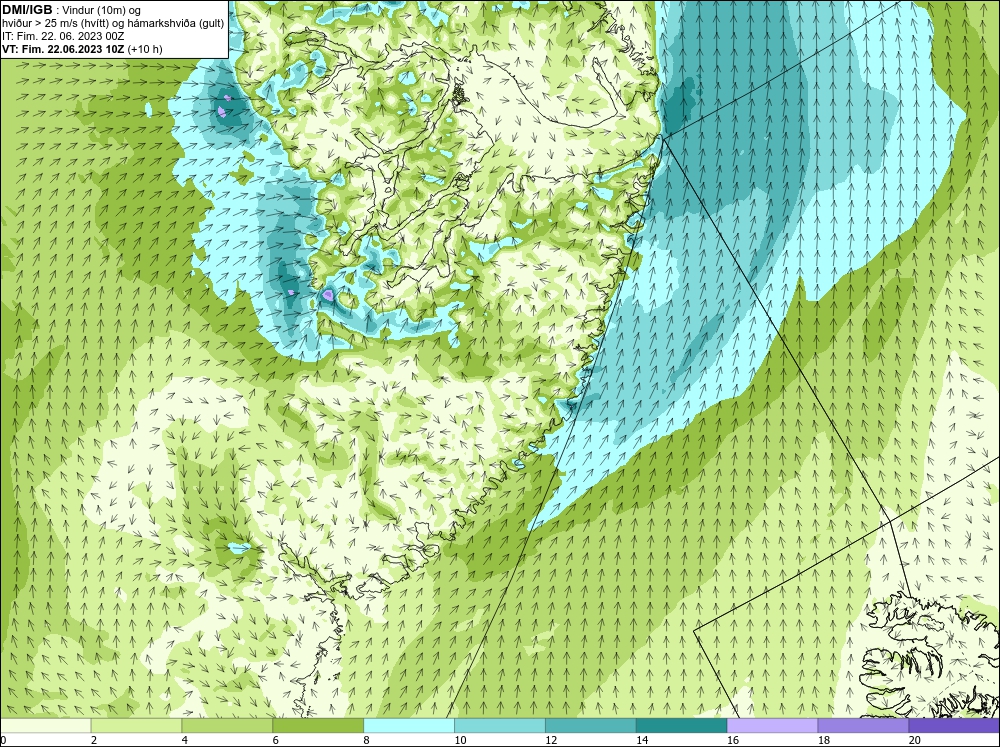This screenshot has width=1000, height=747.
Task: Click the 18–20 m/s medium purple legend swatch
Action: point(863,725)
